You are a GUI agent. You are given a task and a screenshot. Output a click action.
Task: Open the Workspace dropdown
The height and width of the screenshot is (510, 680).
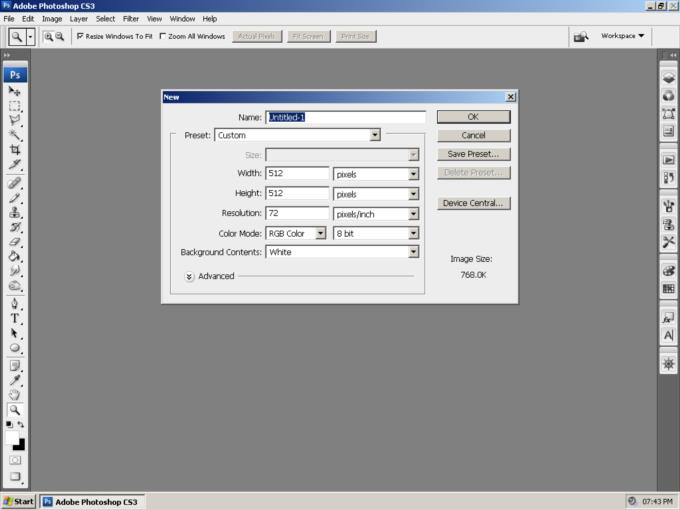click(x=622, y=36)
